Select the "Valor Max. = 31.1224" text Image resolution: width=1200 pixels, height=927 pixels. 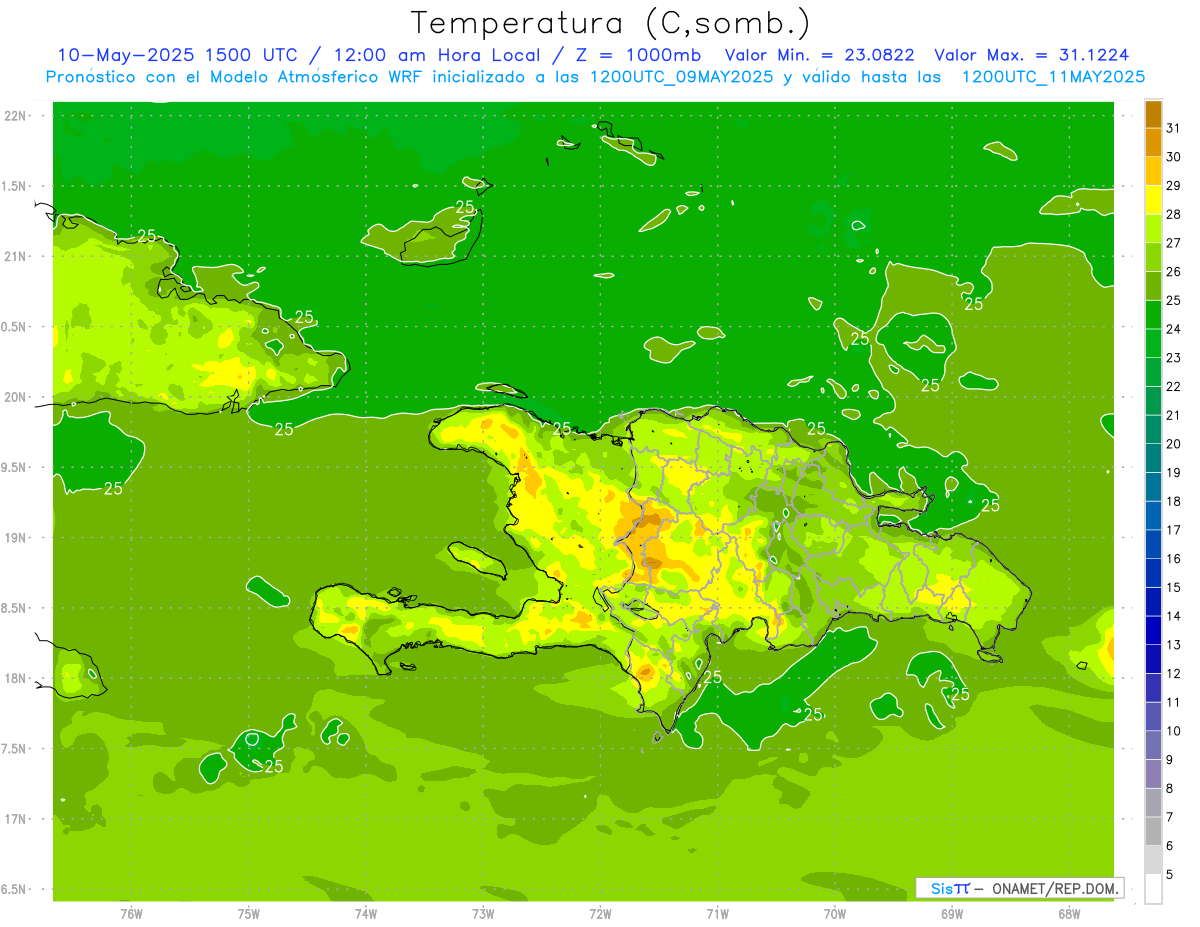point(1032,55)
